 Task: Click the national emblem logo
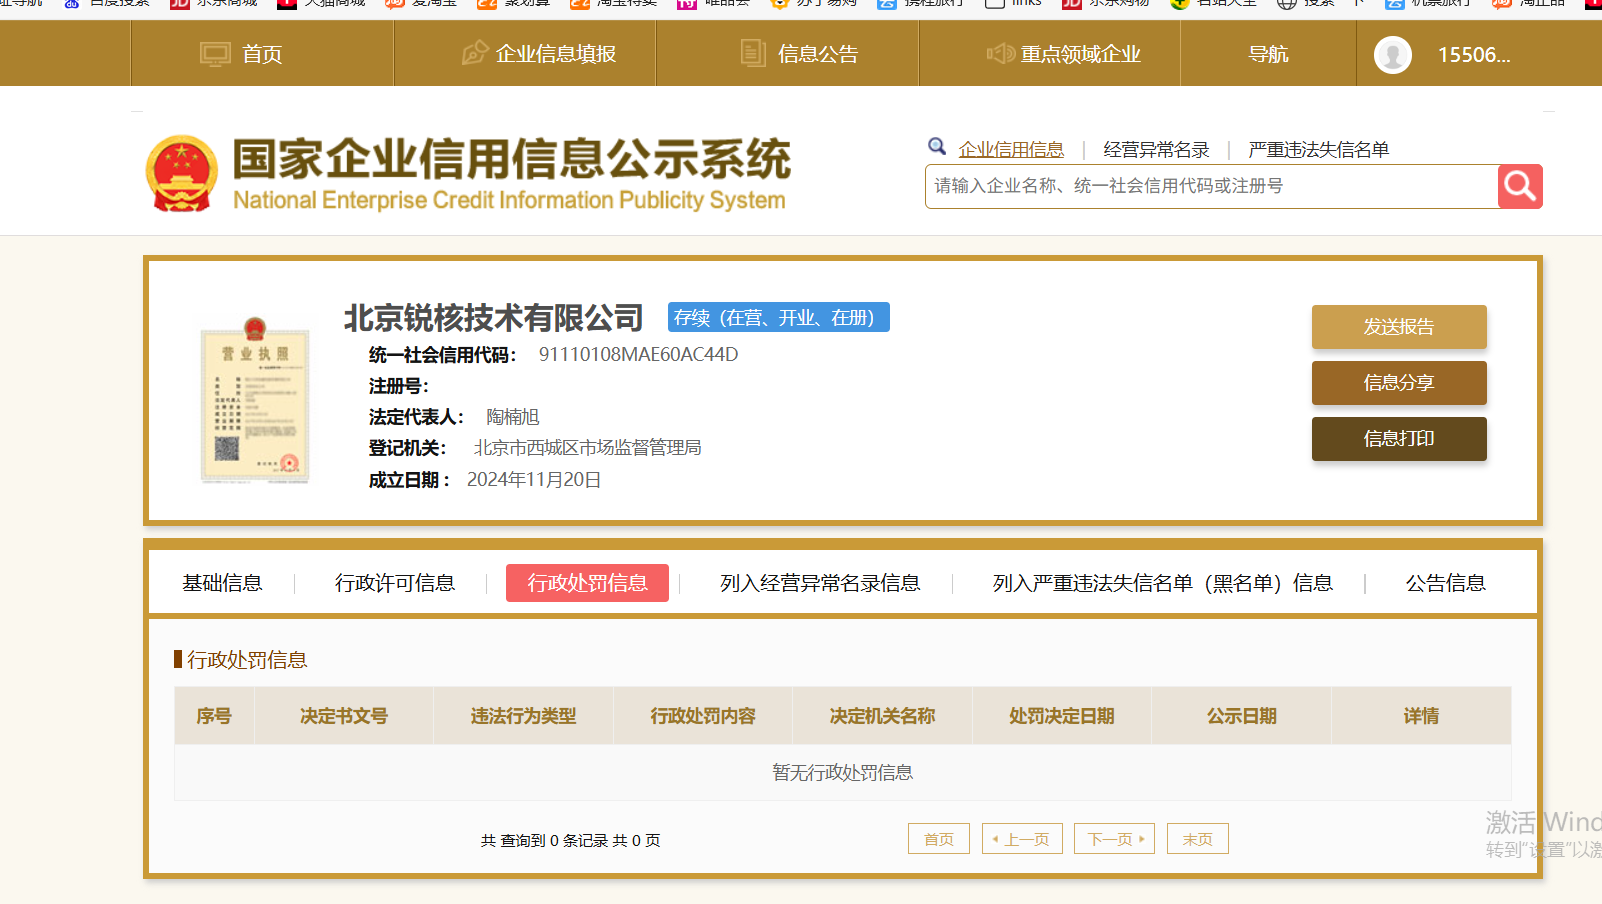tap(181, 174)
